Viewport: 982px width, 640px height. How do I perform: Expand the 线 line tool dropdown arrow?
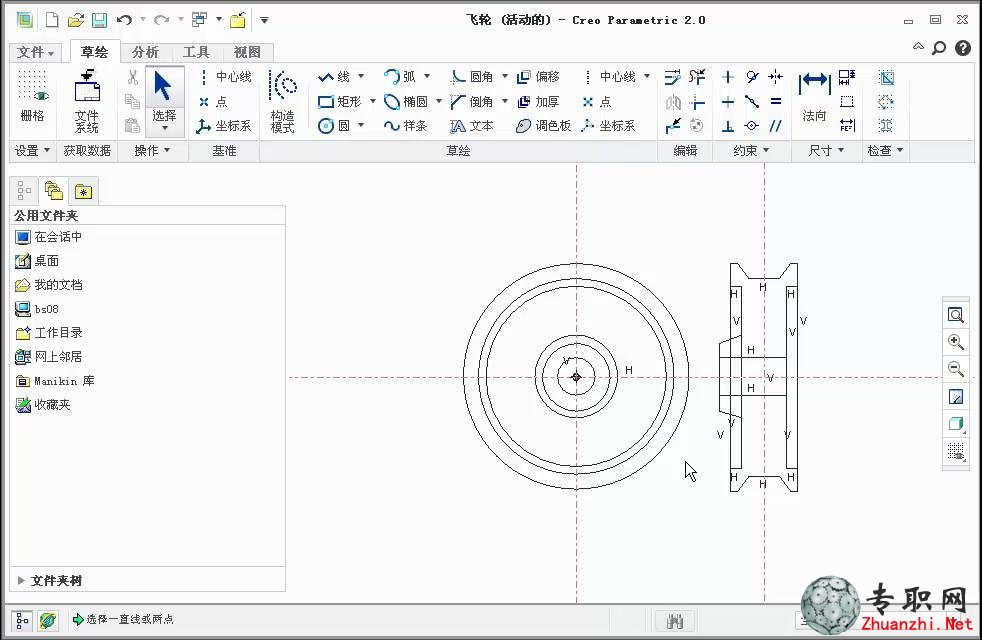click(361, 76)
